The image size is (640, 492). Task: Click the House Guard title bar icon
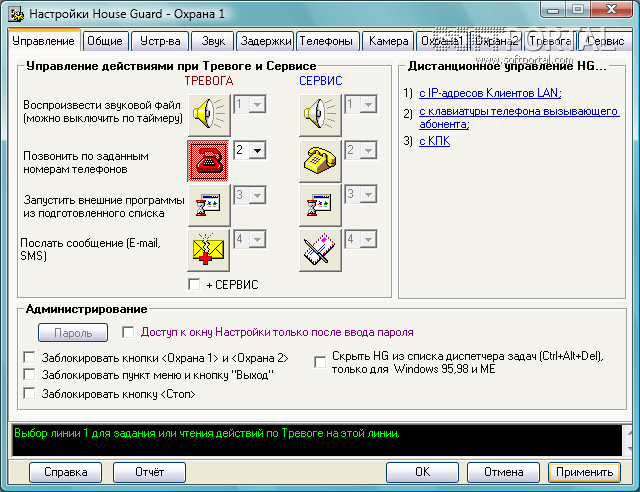(x=17, y=14)
